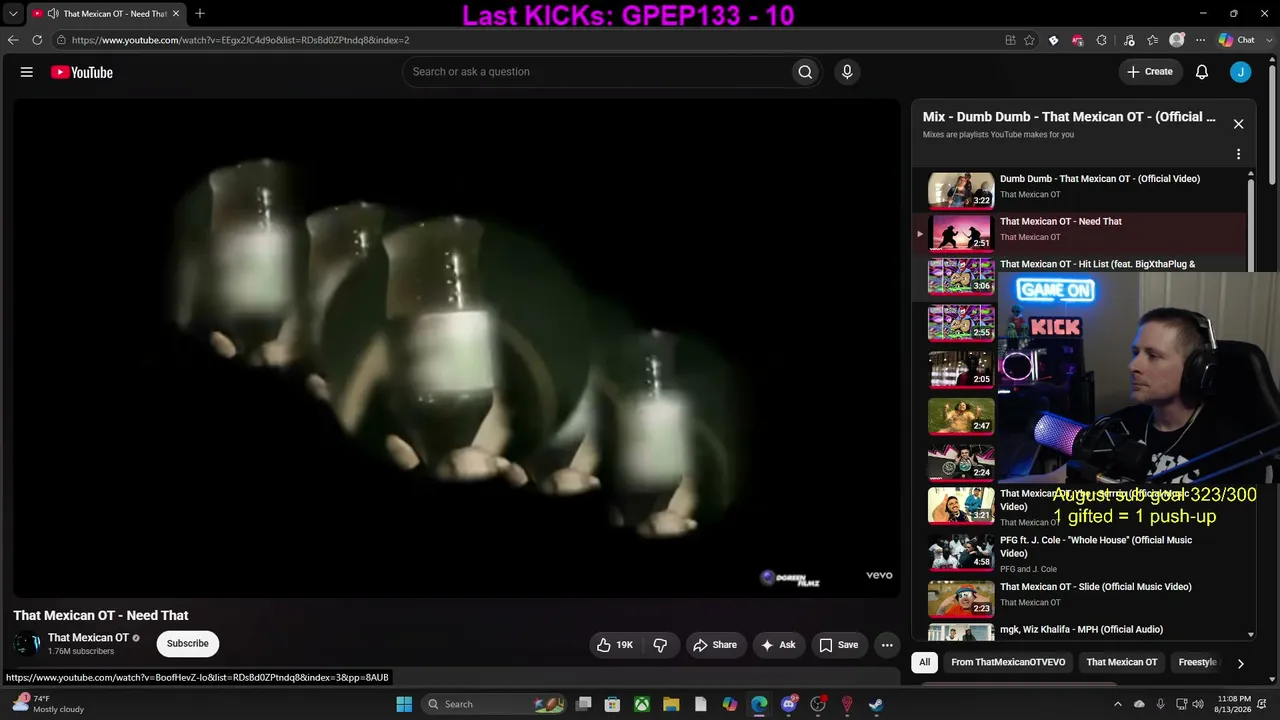The height and width of the screenshot is (720, 1280).
Task: Open browser settings and more menu
Action: [1198, 40]
